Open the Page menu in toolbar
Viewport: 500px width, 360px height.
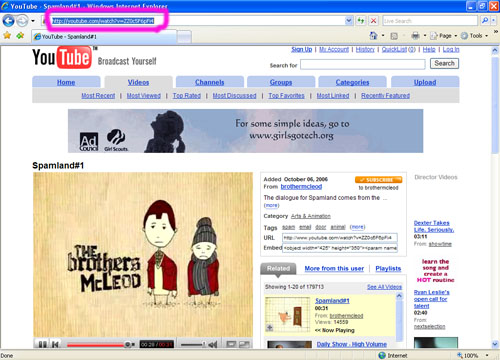443,36
